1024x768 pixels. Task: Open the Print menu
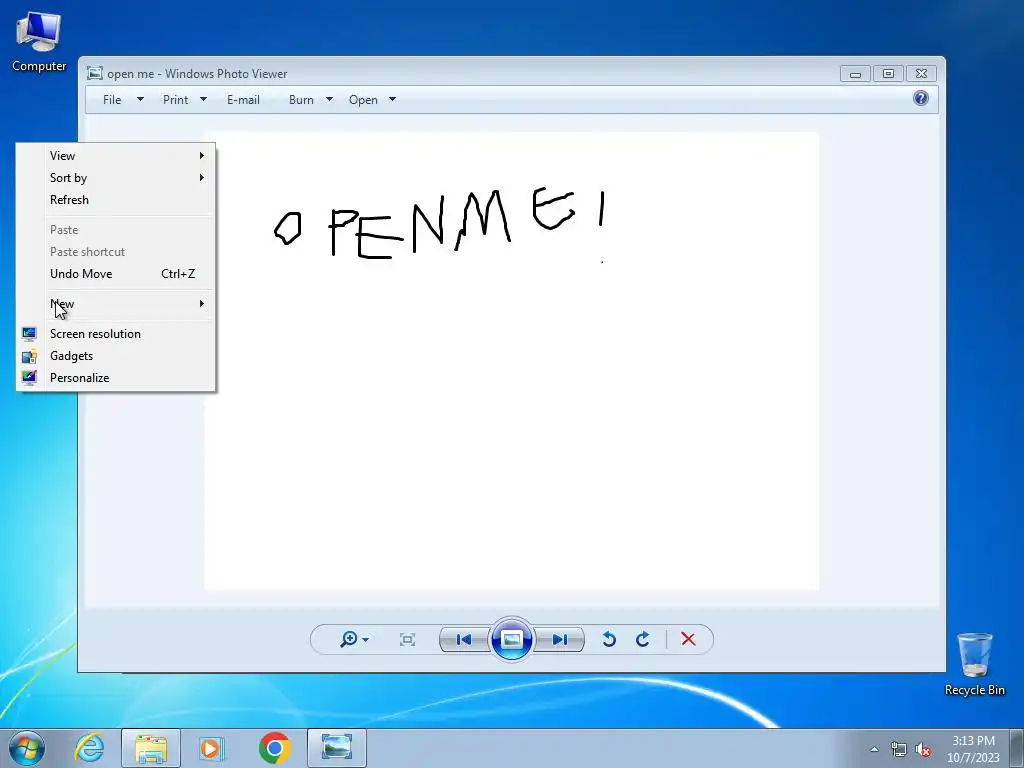click(x=176, y=100)
